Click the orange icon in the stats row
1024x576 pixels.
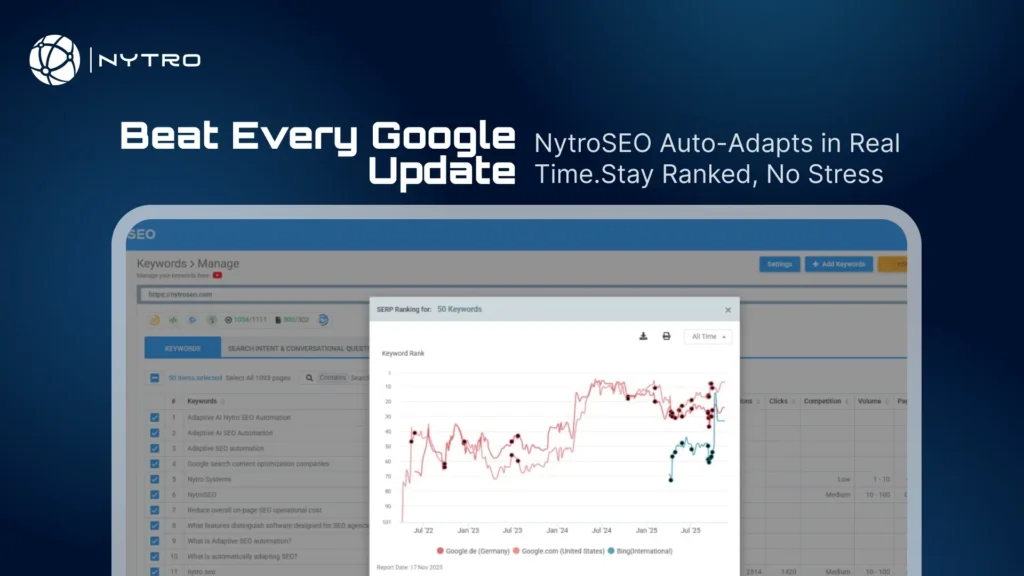155,321
